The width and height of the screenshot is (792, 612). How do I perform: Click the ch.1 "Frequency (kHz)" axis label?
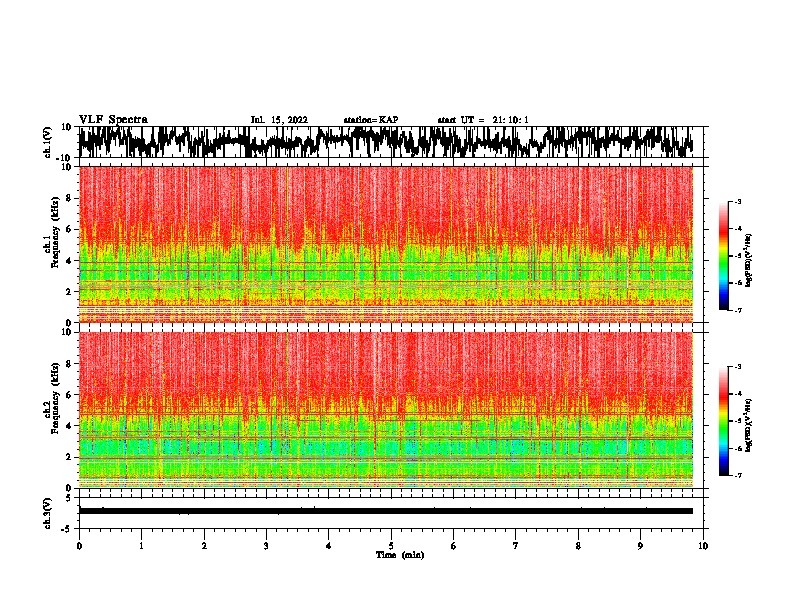[x=56, y=233]
